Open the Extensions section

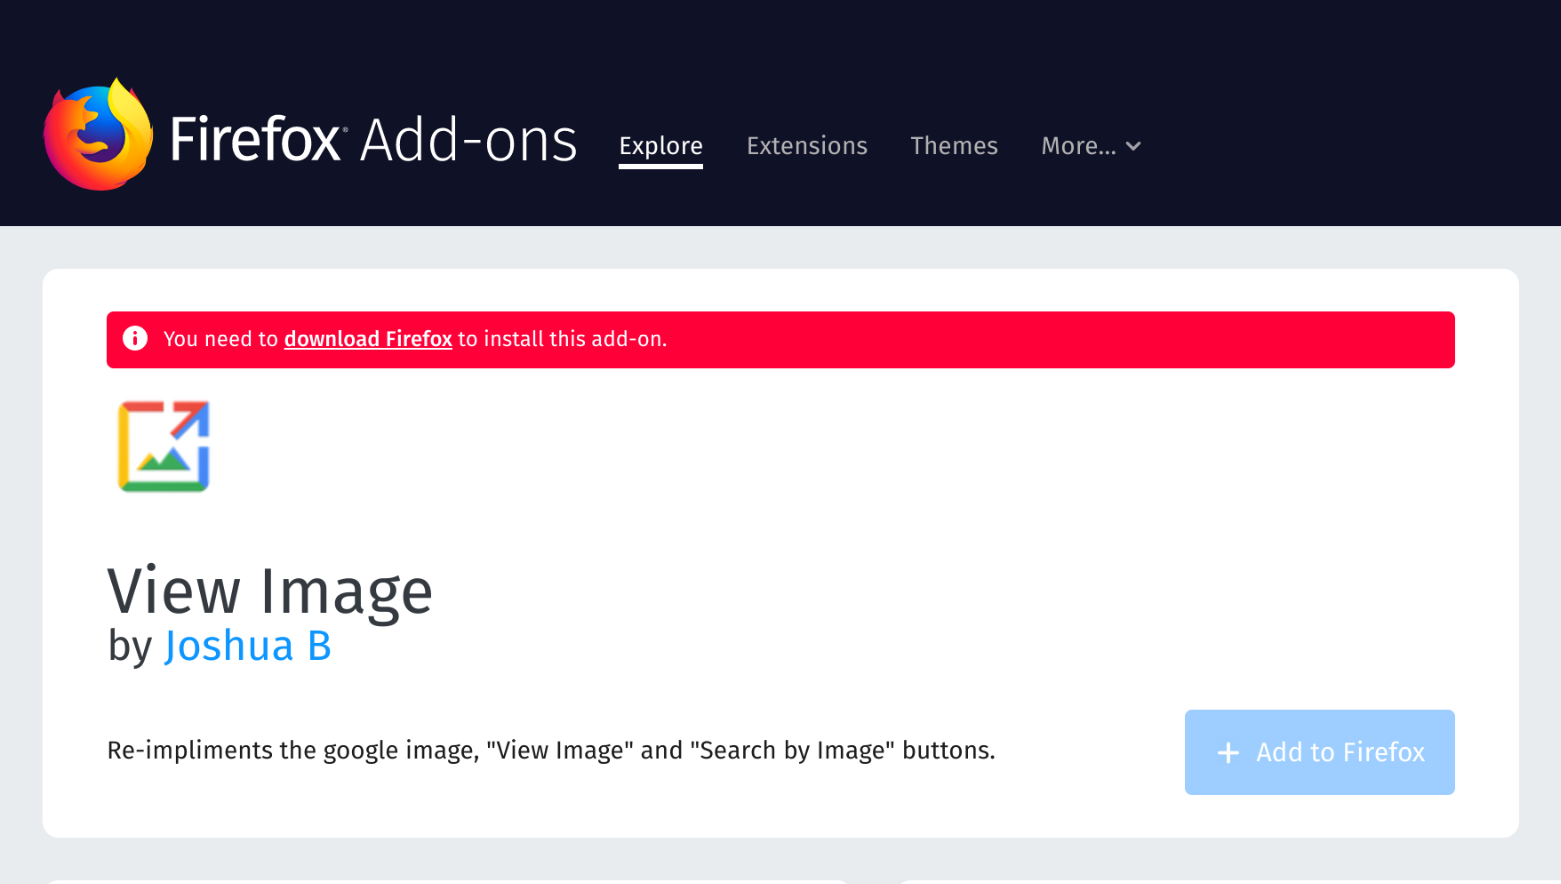[x=806, y=146]
